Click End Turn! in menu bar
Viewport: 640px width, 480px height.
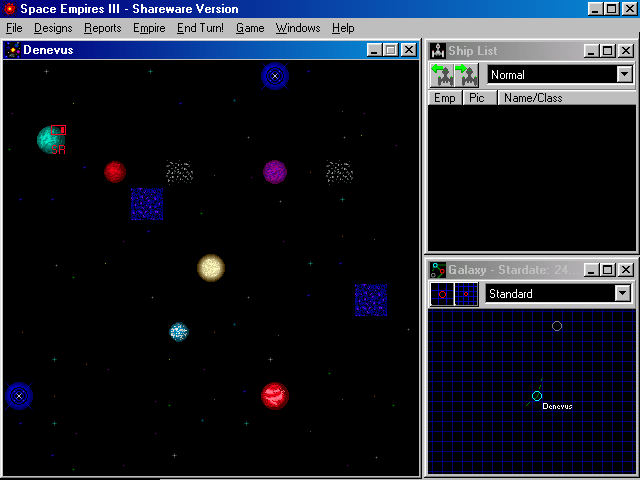(200, 28)
